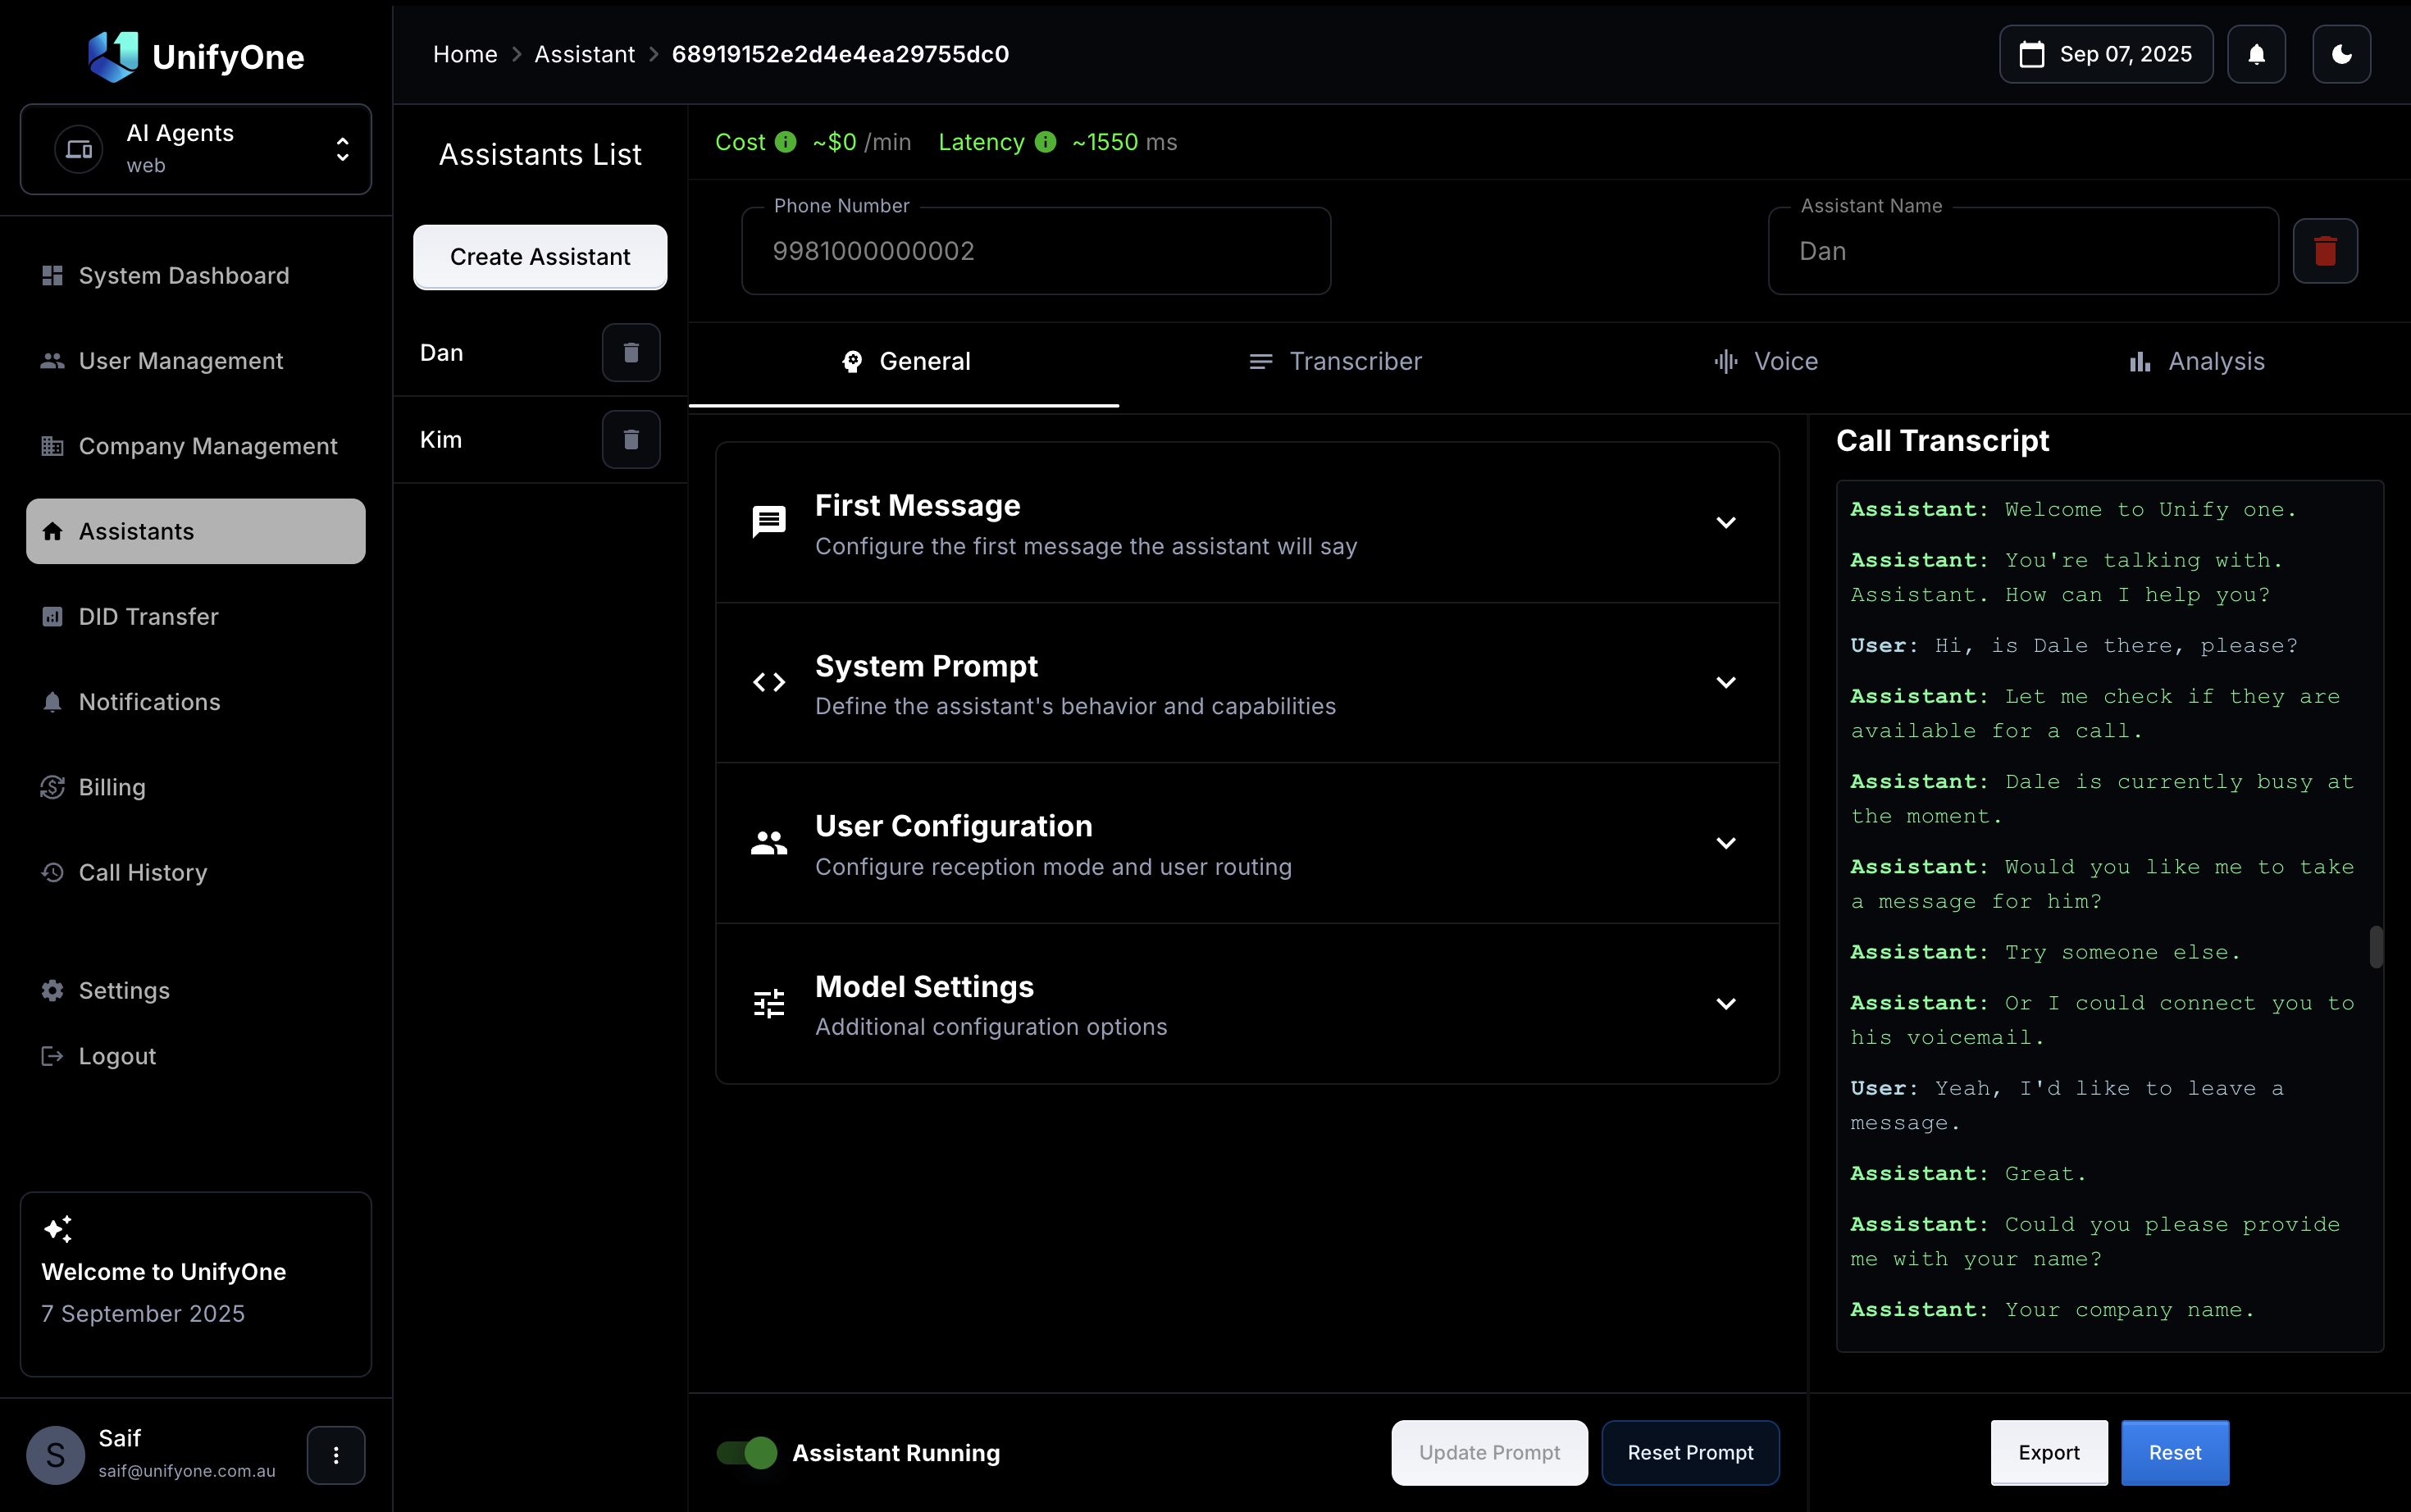Open User Management in the sidebar
This screenshot has height=1512, width=2411.
(x=196, y=361)
